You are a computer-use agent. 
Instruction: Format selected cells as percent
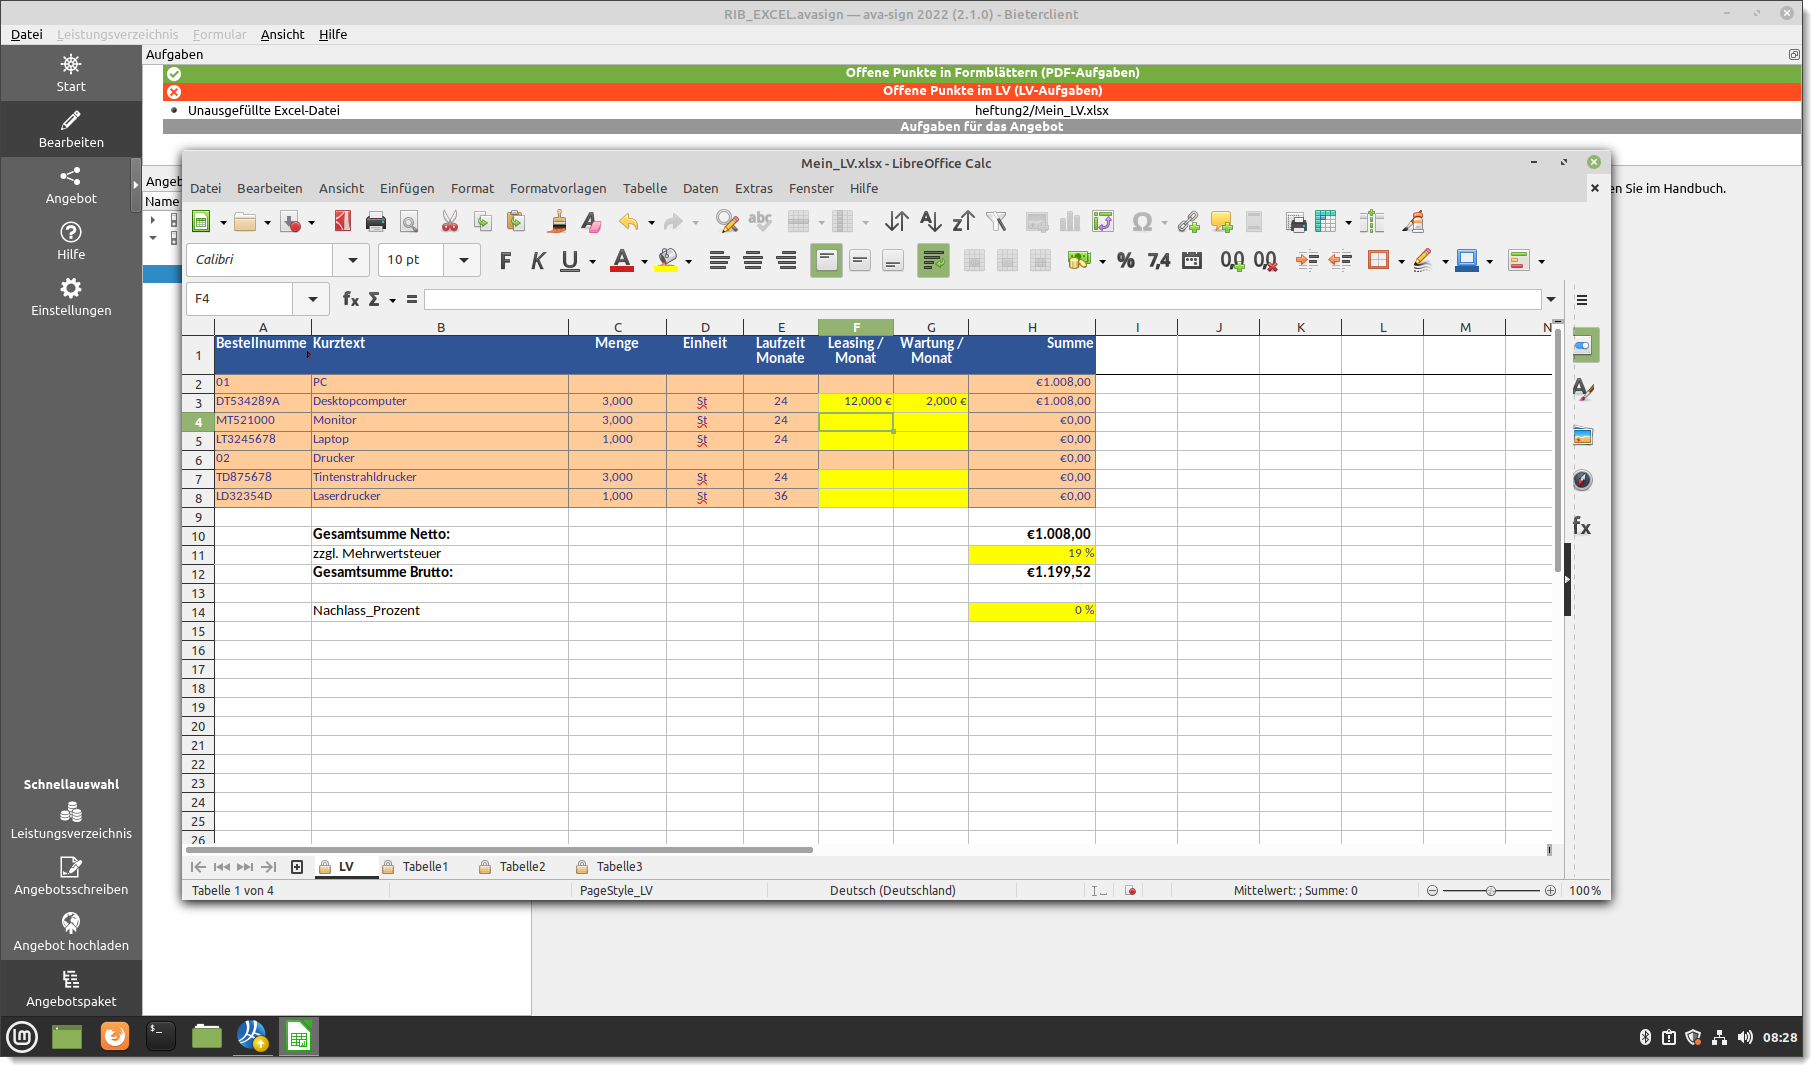pos(1125,260)
